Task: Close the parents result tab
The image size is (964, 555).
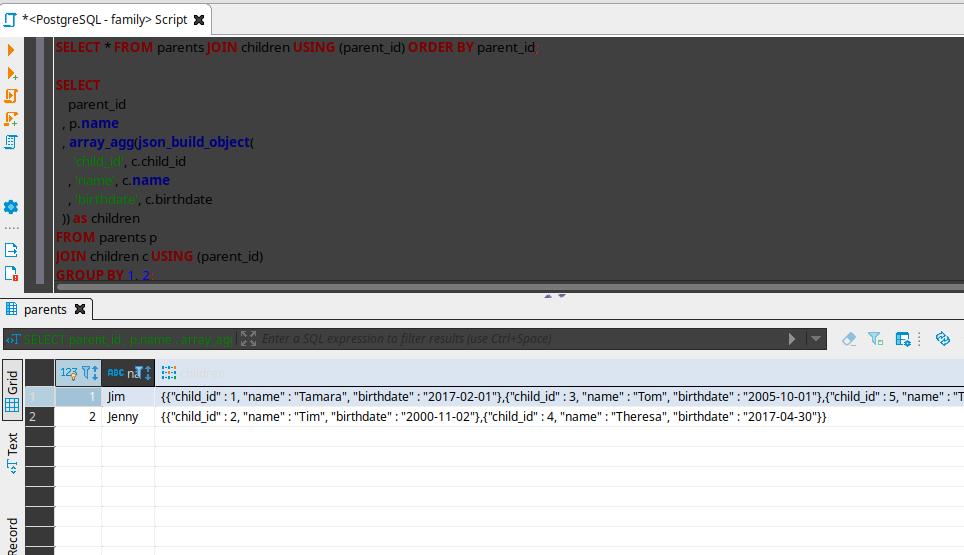Action: click(80, 309)
